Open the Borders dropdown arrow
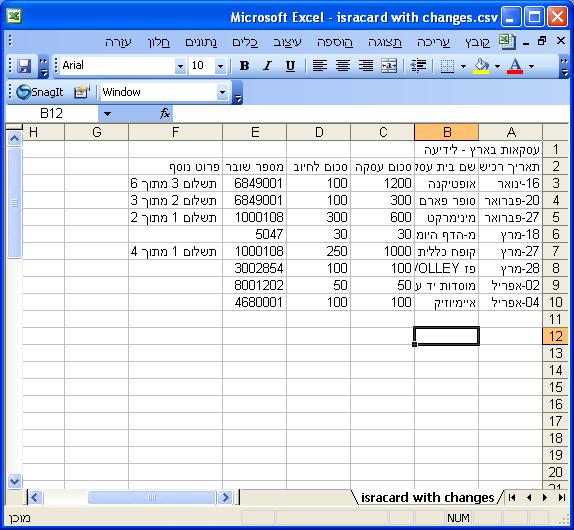 pos(463,66)
